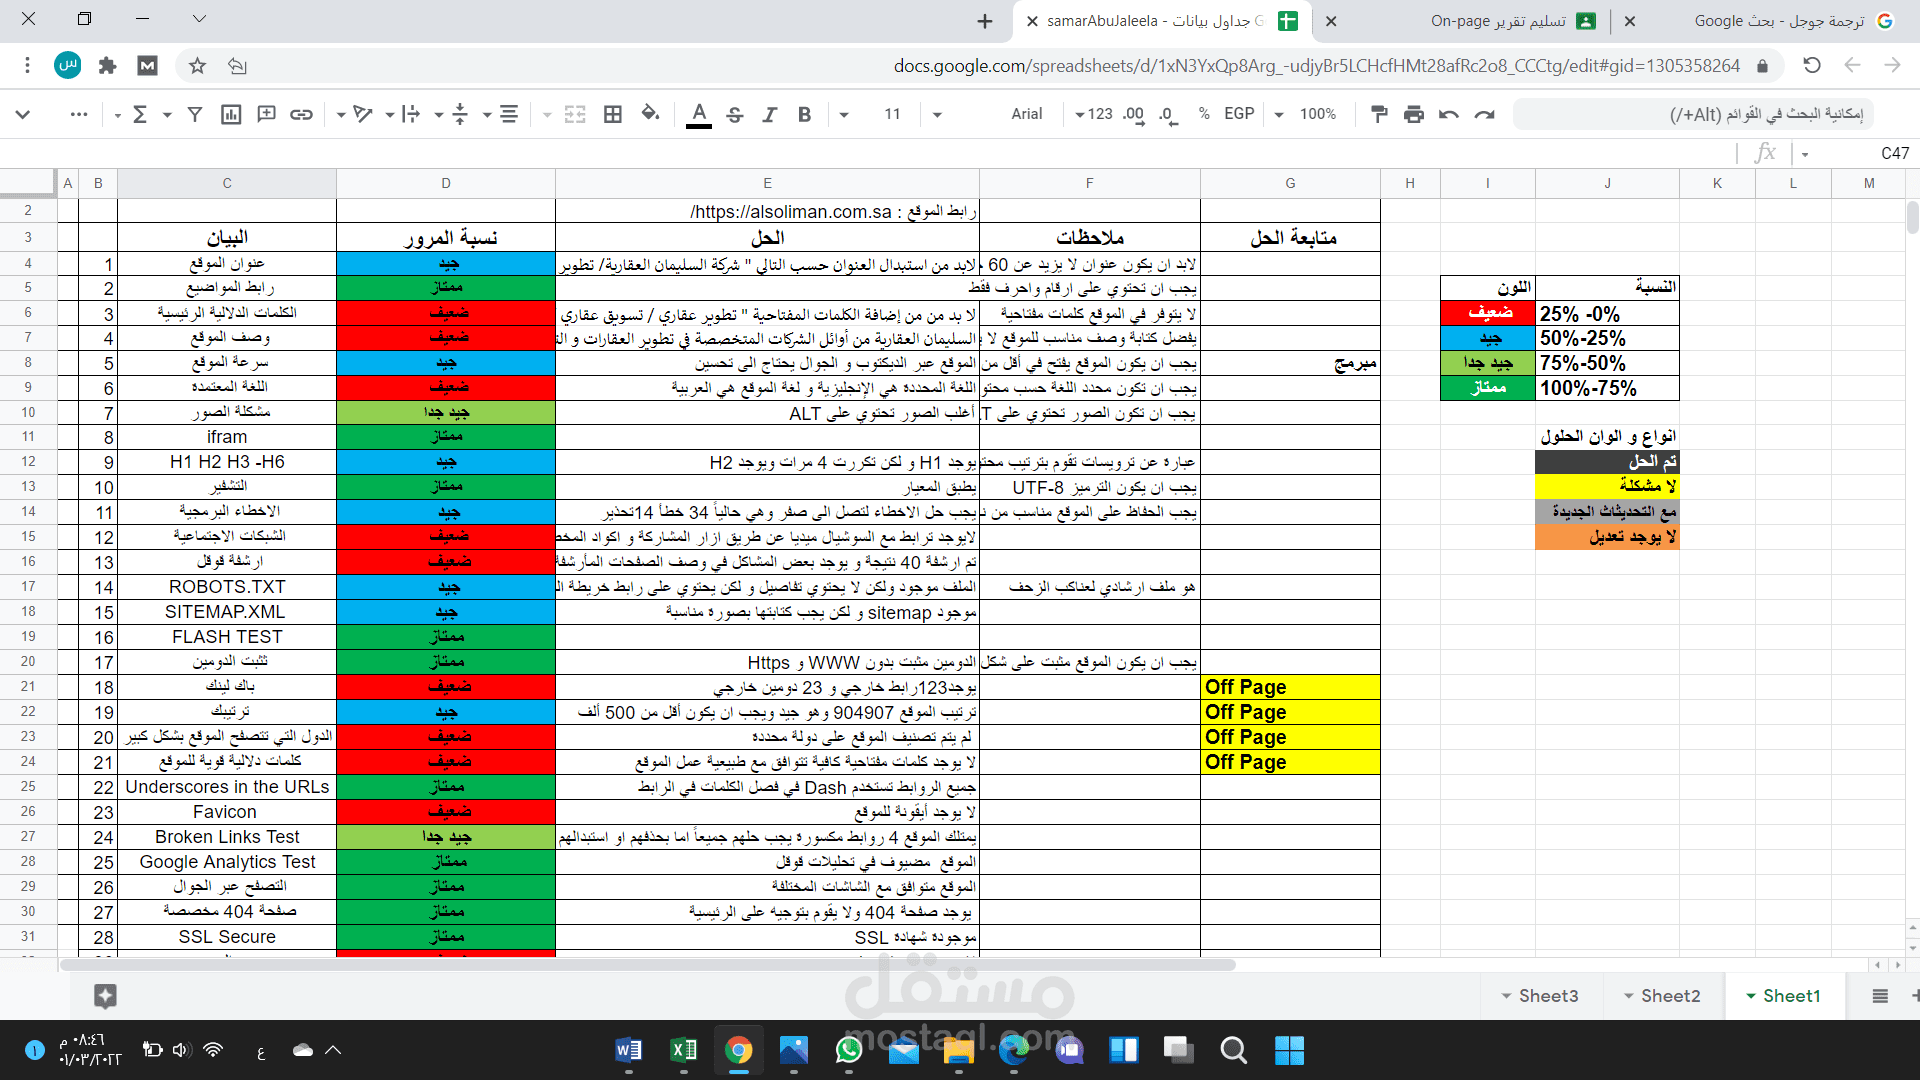Switch to the Sheet2 tab
Screen dimensions: 1920x1080
point(1669,995)
